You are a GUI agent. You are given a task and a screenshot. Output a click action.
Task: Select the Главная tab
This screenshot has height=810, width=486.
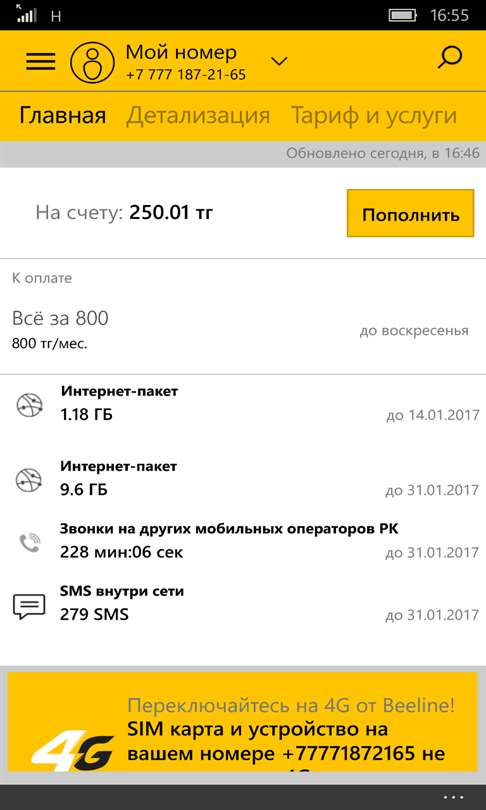pyautogui.click(x=62, y=116)
